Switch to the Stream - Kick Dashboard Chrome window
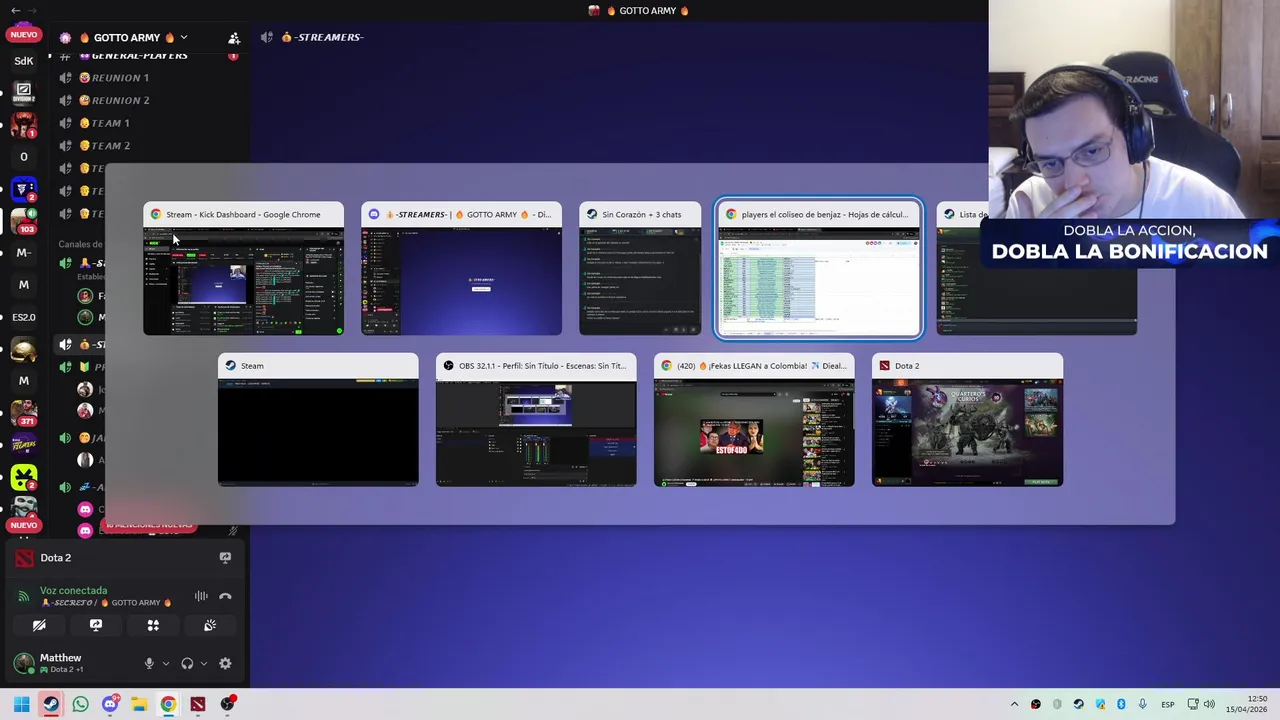 click(x=243, y=269)
